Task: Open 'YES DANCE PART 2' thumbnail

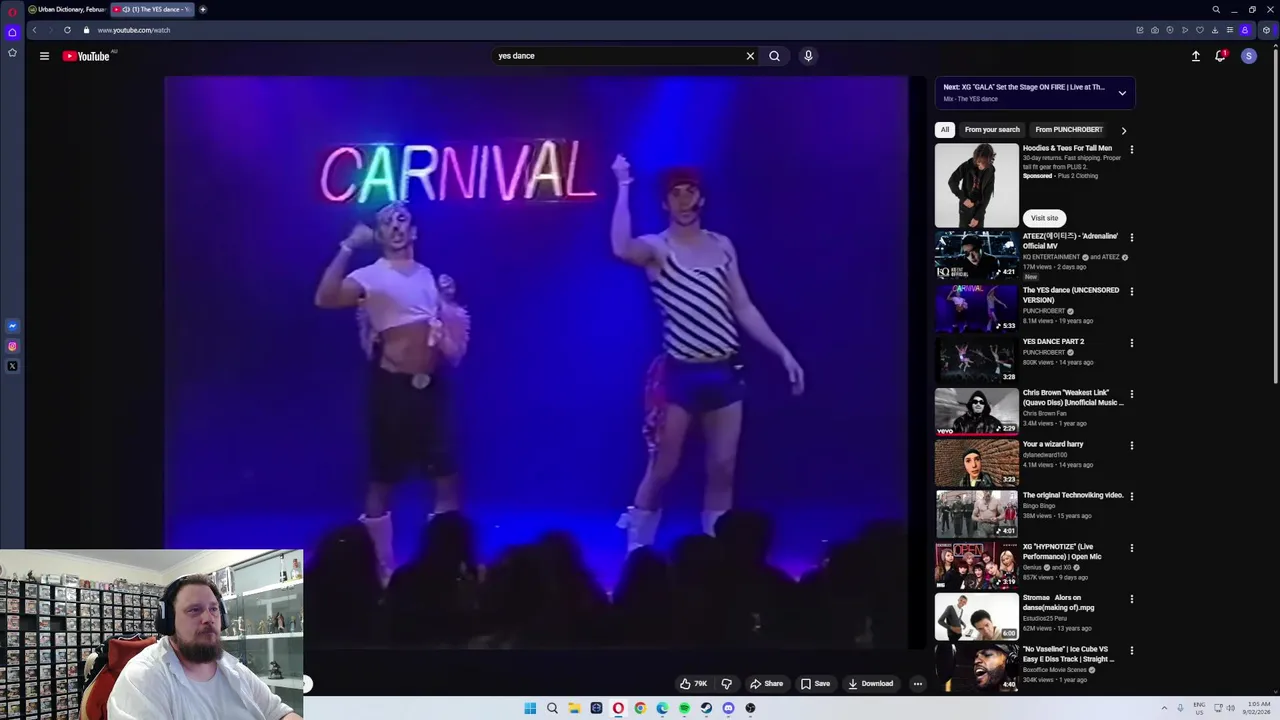Action: tap(976, 360)
